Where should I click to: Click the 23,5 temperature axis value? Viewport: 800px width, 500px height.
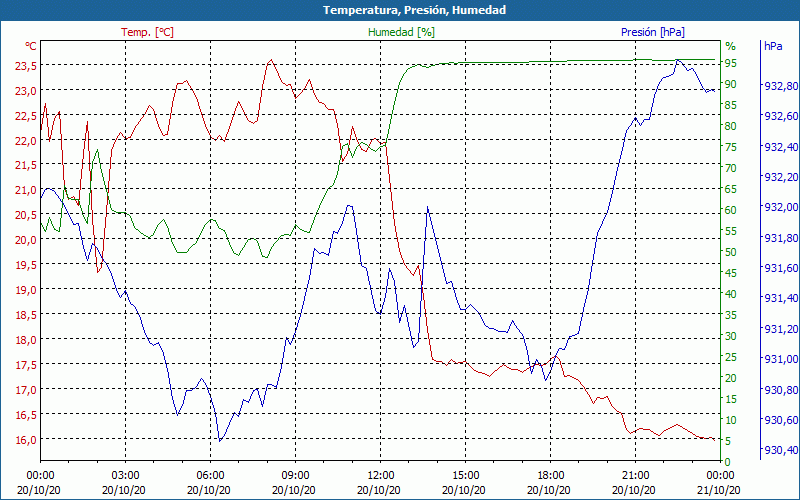[x=27, y=66]
